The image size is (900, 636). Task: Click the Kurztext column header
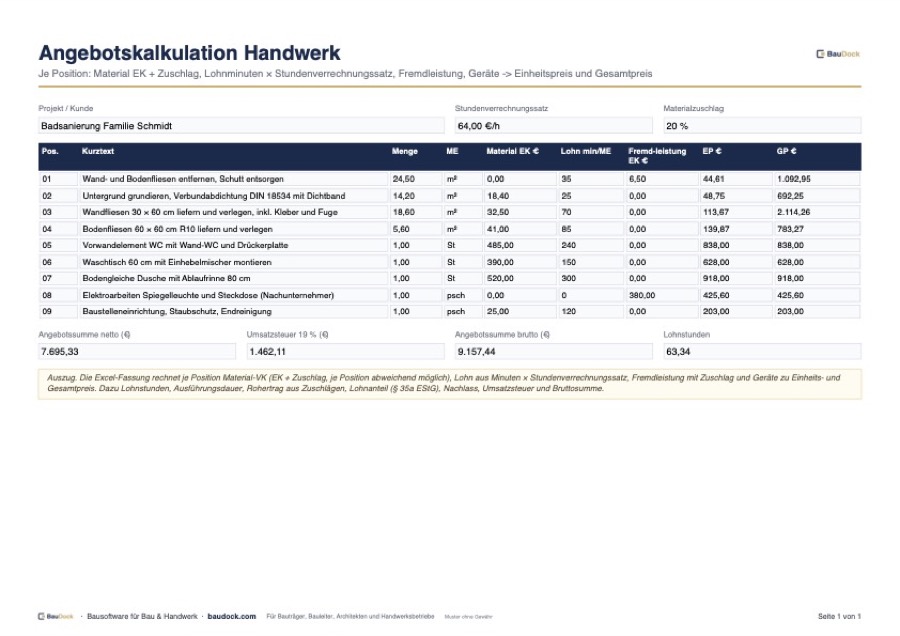pyautogui.click(x=98, y=151)
